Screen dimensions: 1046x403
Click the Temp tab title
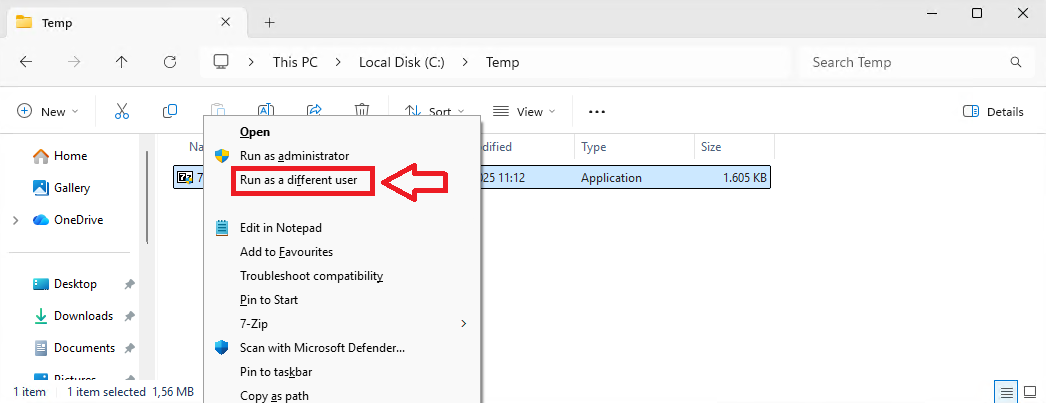click(57, 23)
